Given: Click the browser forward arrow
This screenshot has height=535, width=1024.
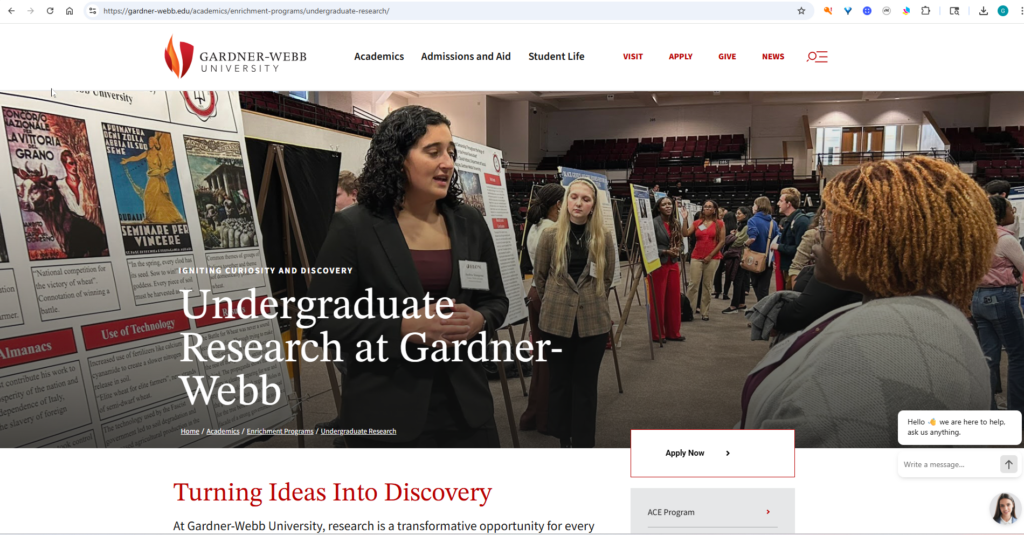Looking at the screenshot, I should 30,11.
